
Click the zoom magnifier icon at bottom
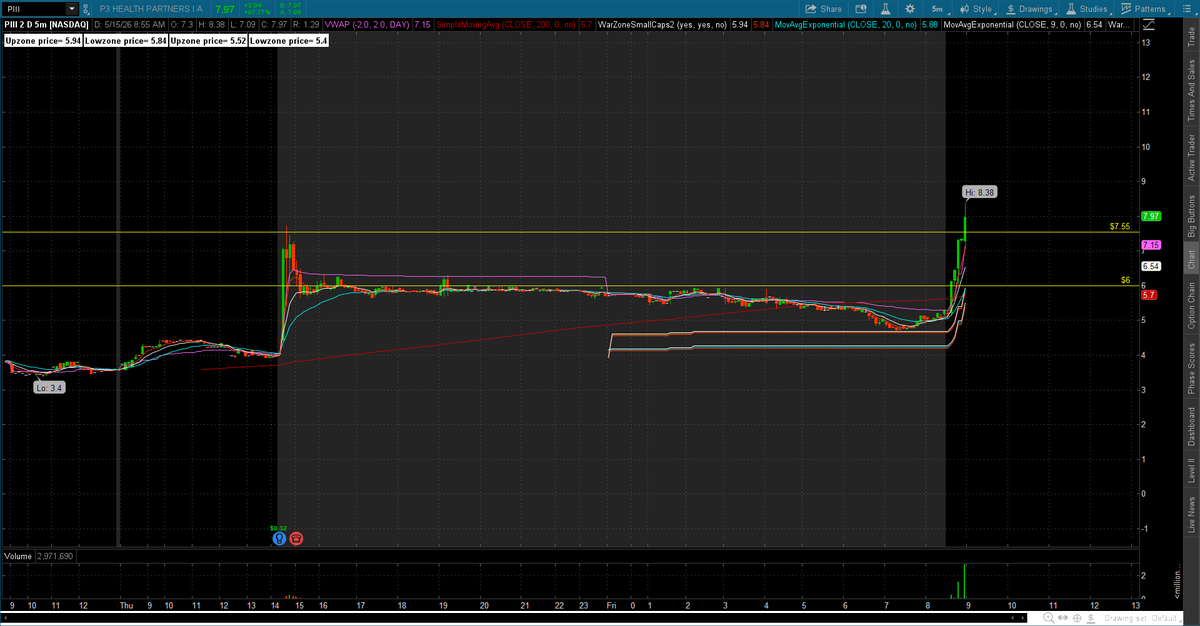(1048, 618)
